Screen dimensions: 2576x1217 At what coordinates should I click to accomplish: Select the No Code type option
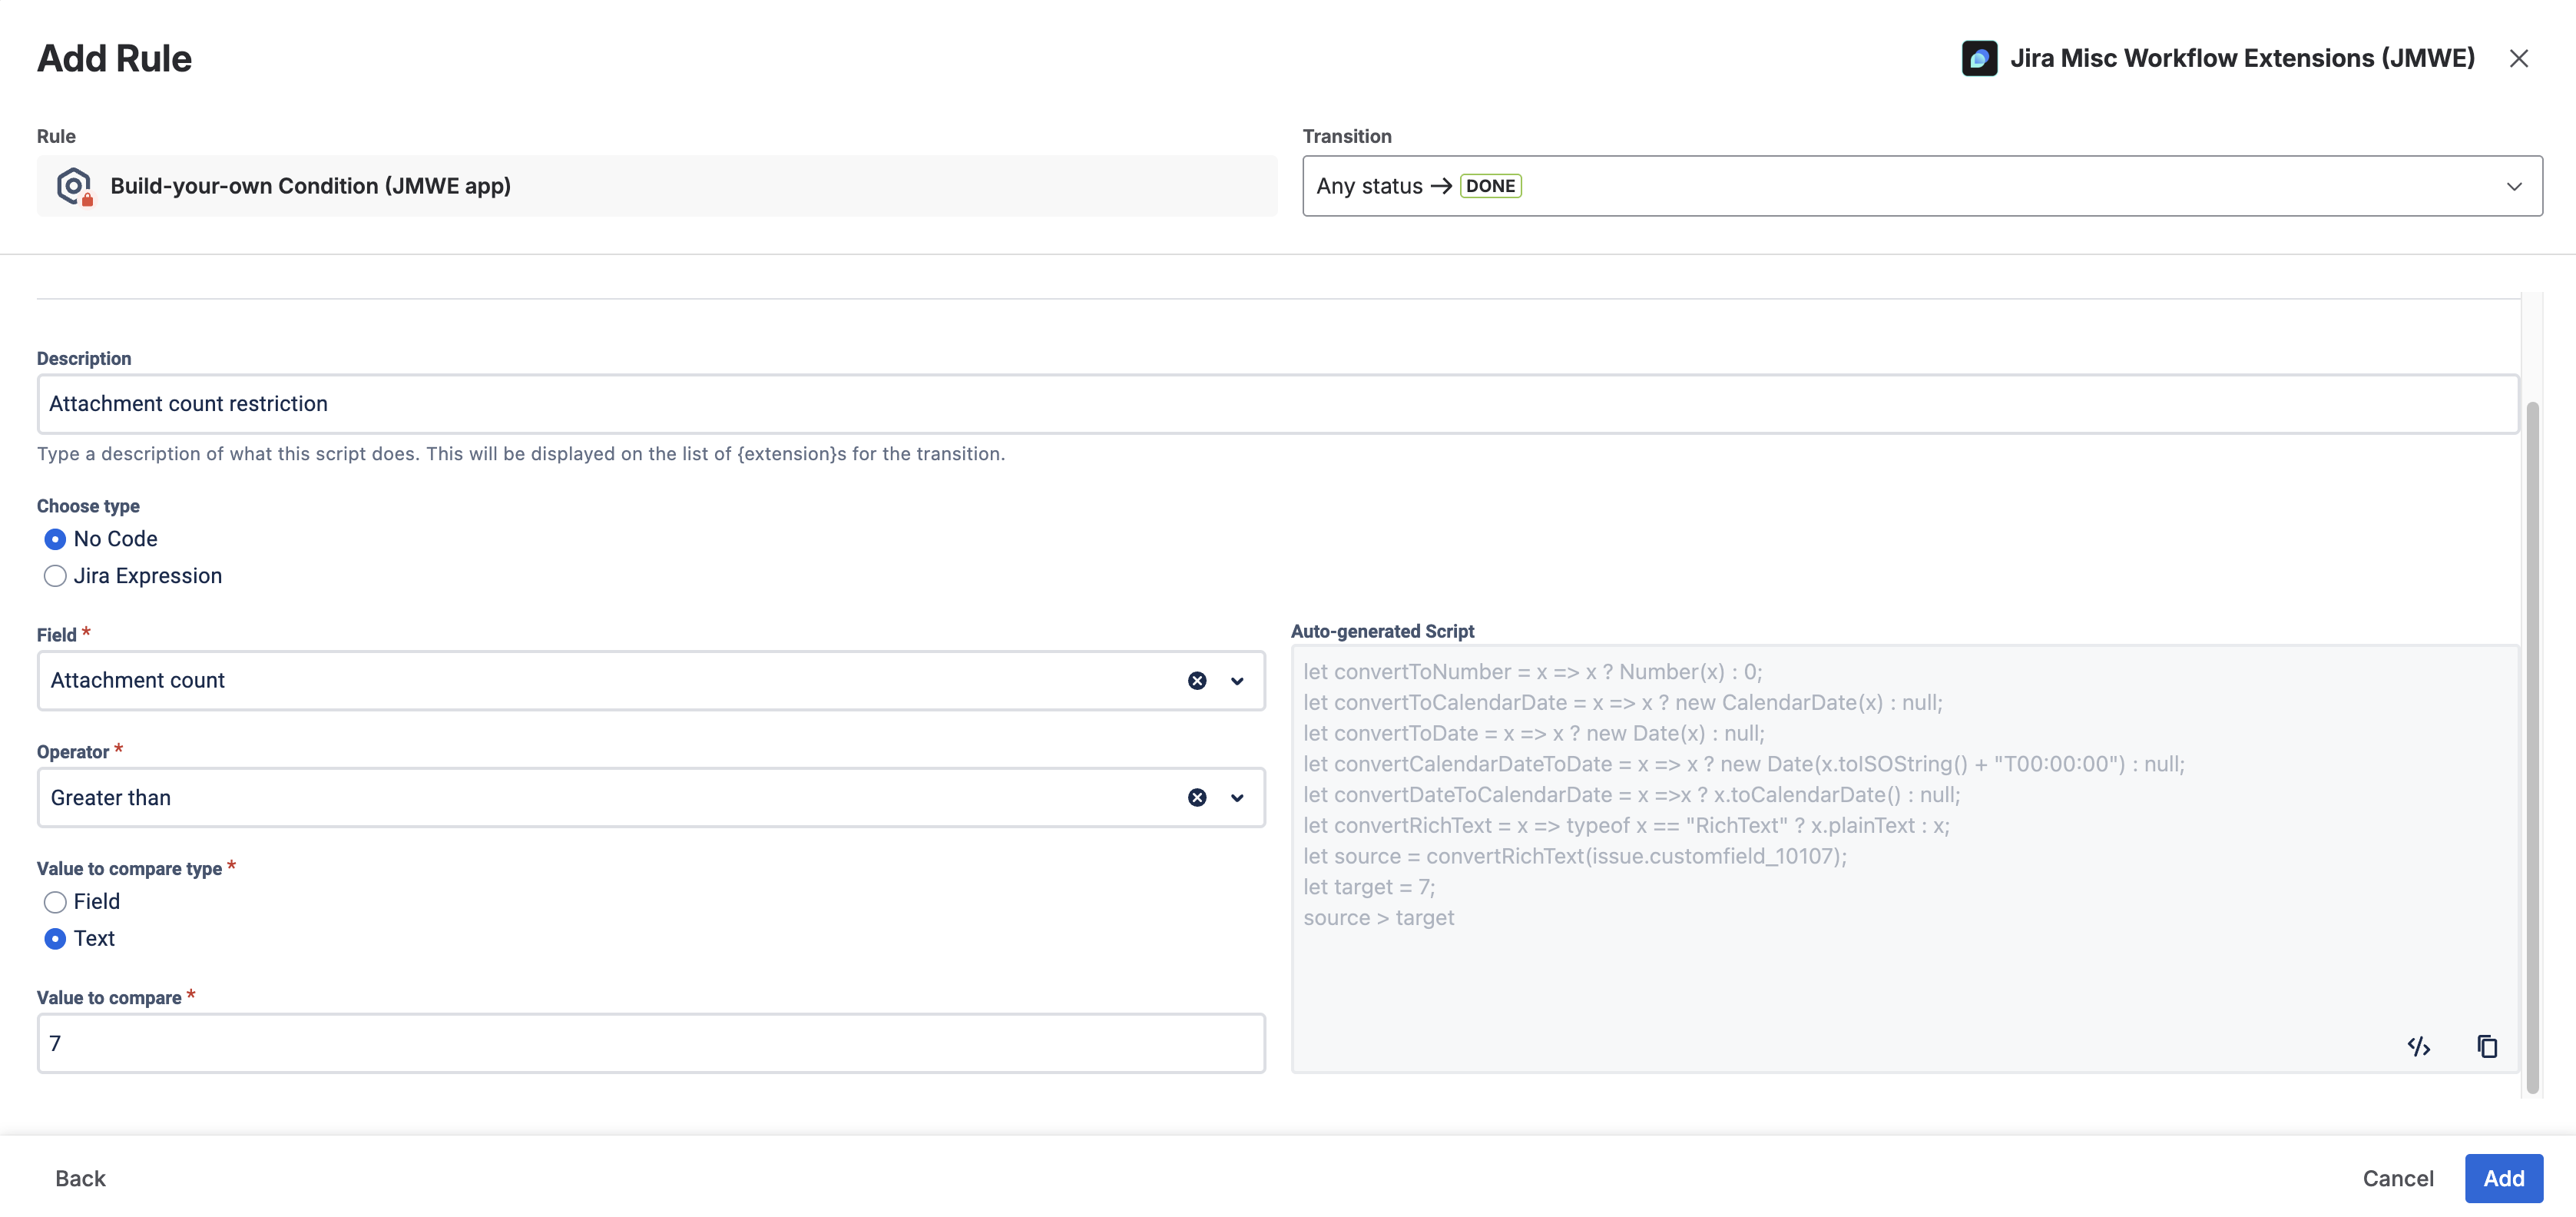[55, 539]
